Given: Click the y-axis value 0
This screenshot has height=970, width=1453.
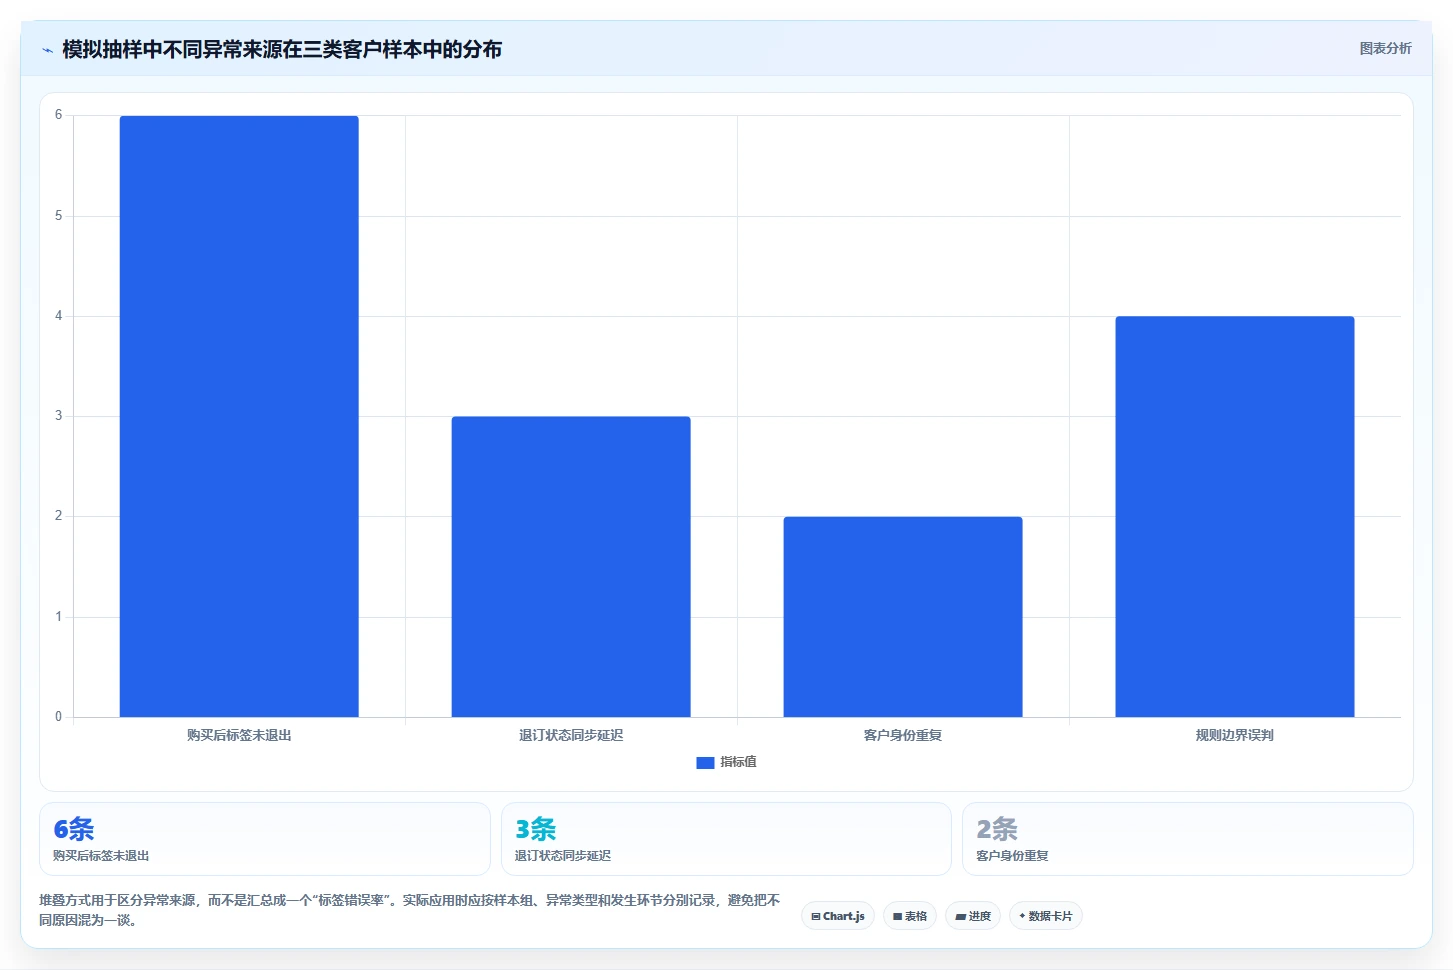Looking at the screenshot, I should (58, 717).
